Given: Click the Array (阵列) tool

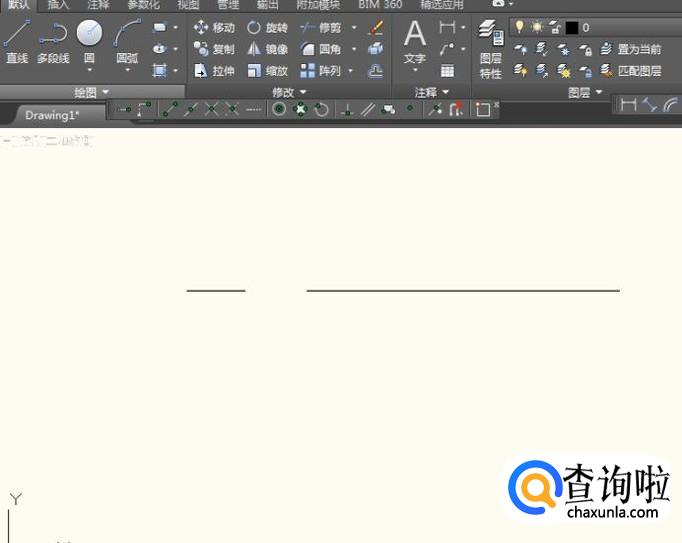Looking at the screenshot, I should click(x=321, y=70).
